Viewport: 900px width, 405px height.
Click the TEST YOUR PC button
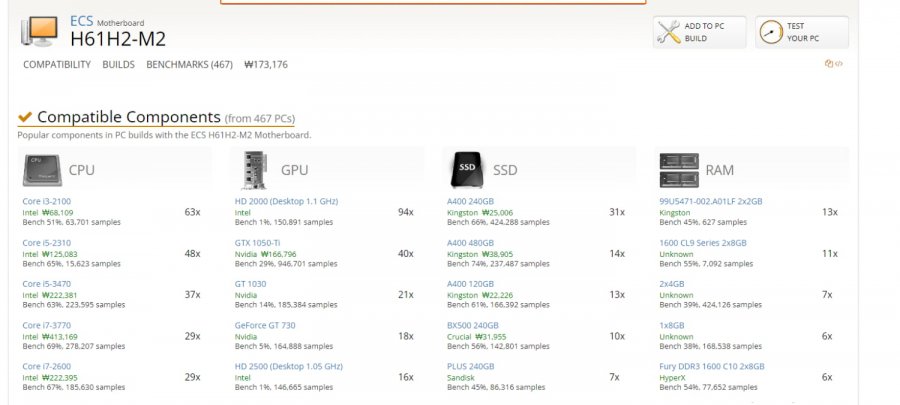pos(801,32)
